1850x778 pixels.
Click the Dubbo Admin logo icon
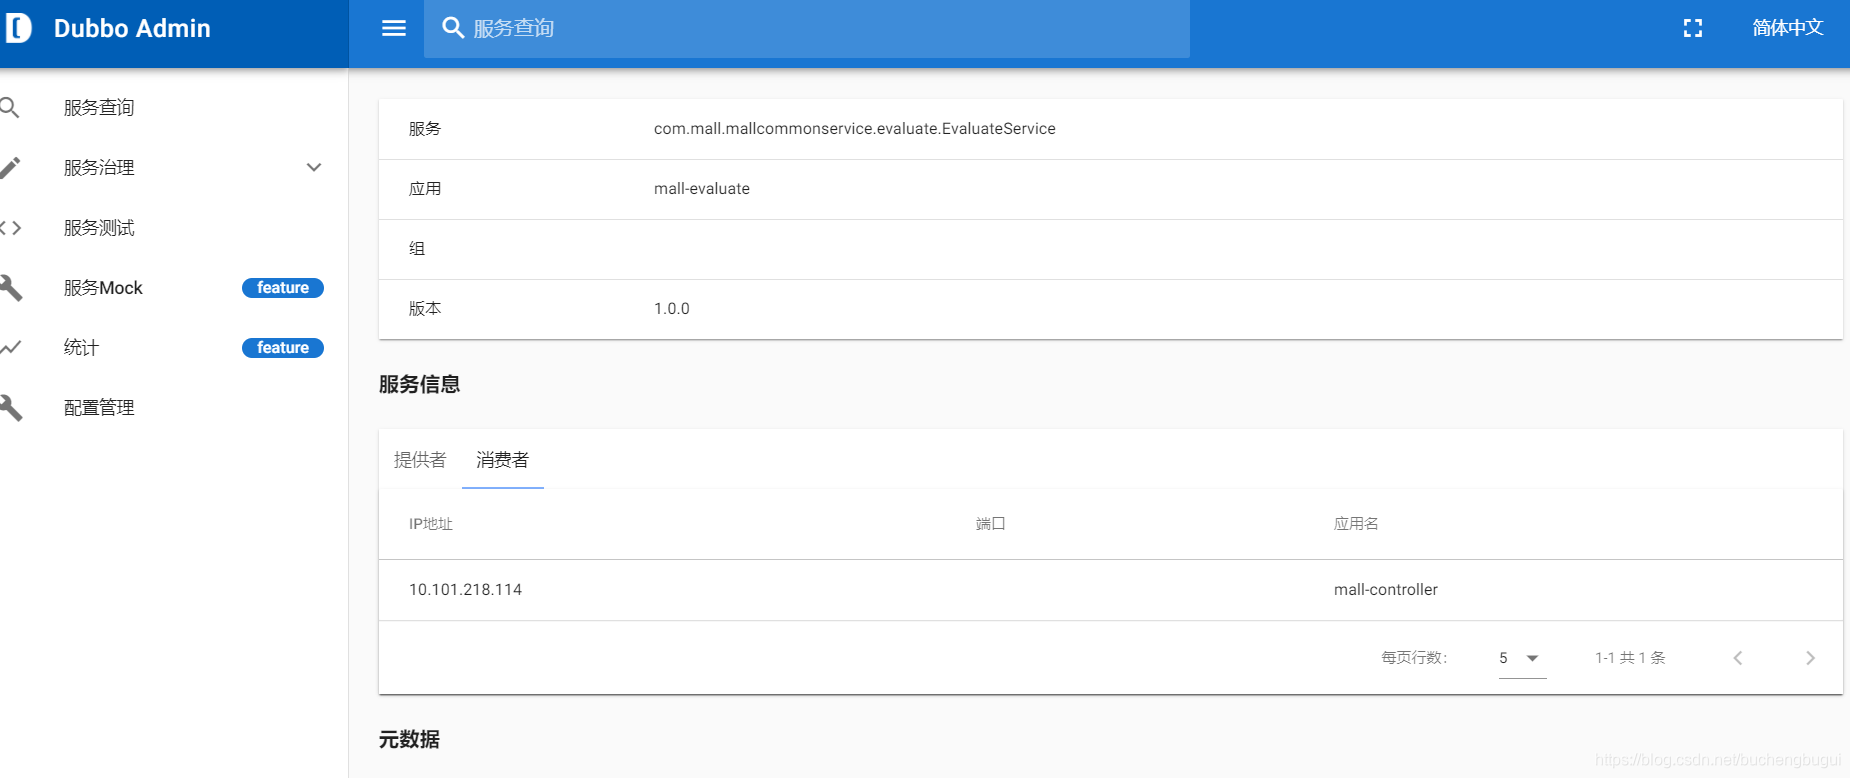tap(18, 28)
